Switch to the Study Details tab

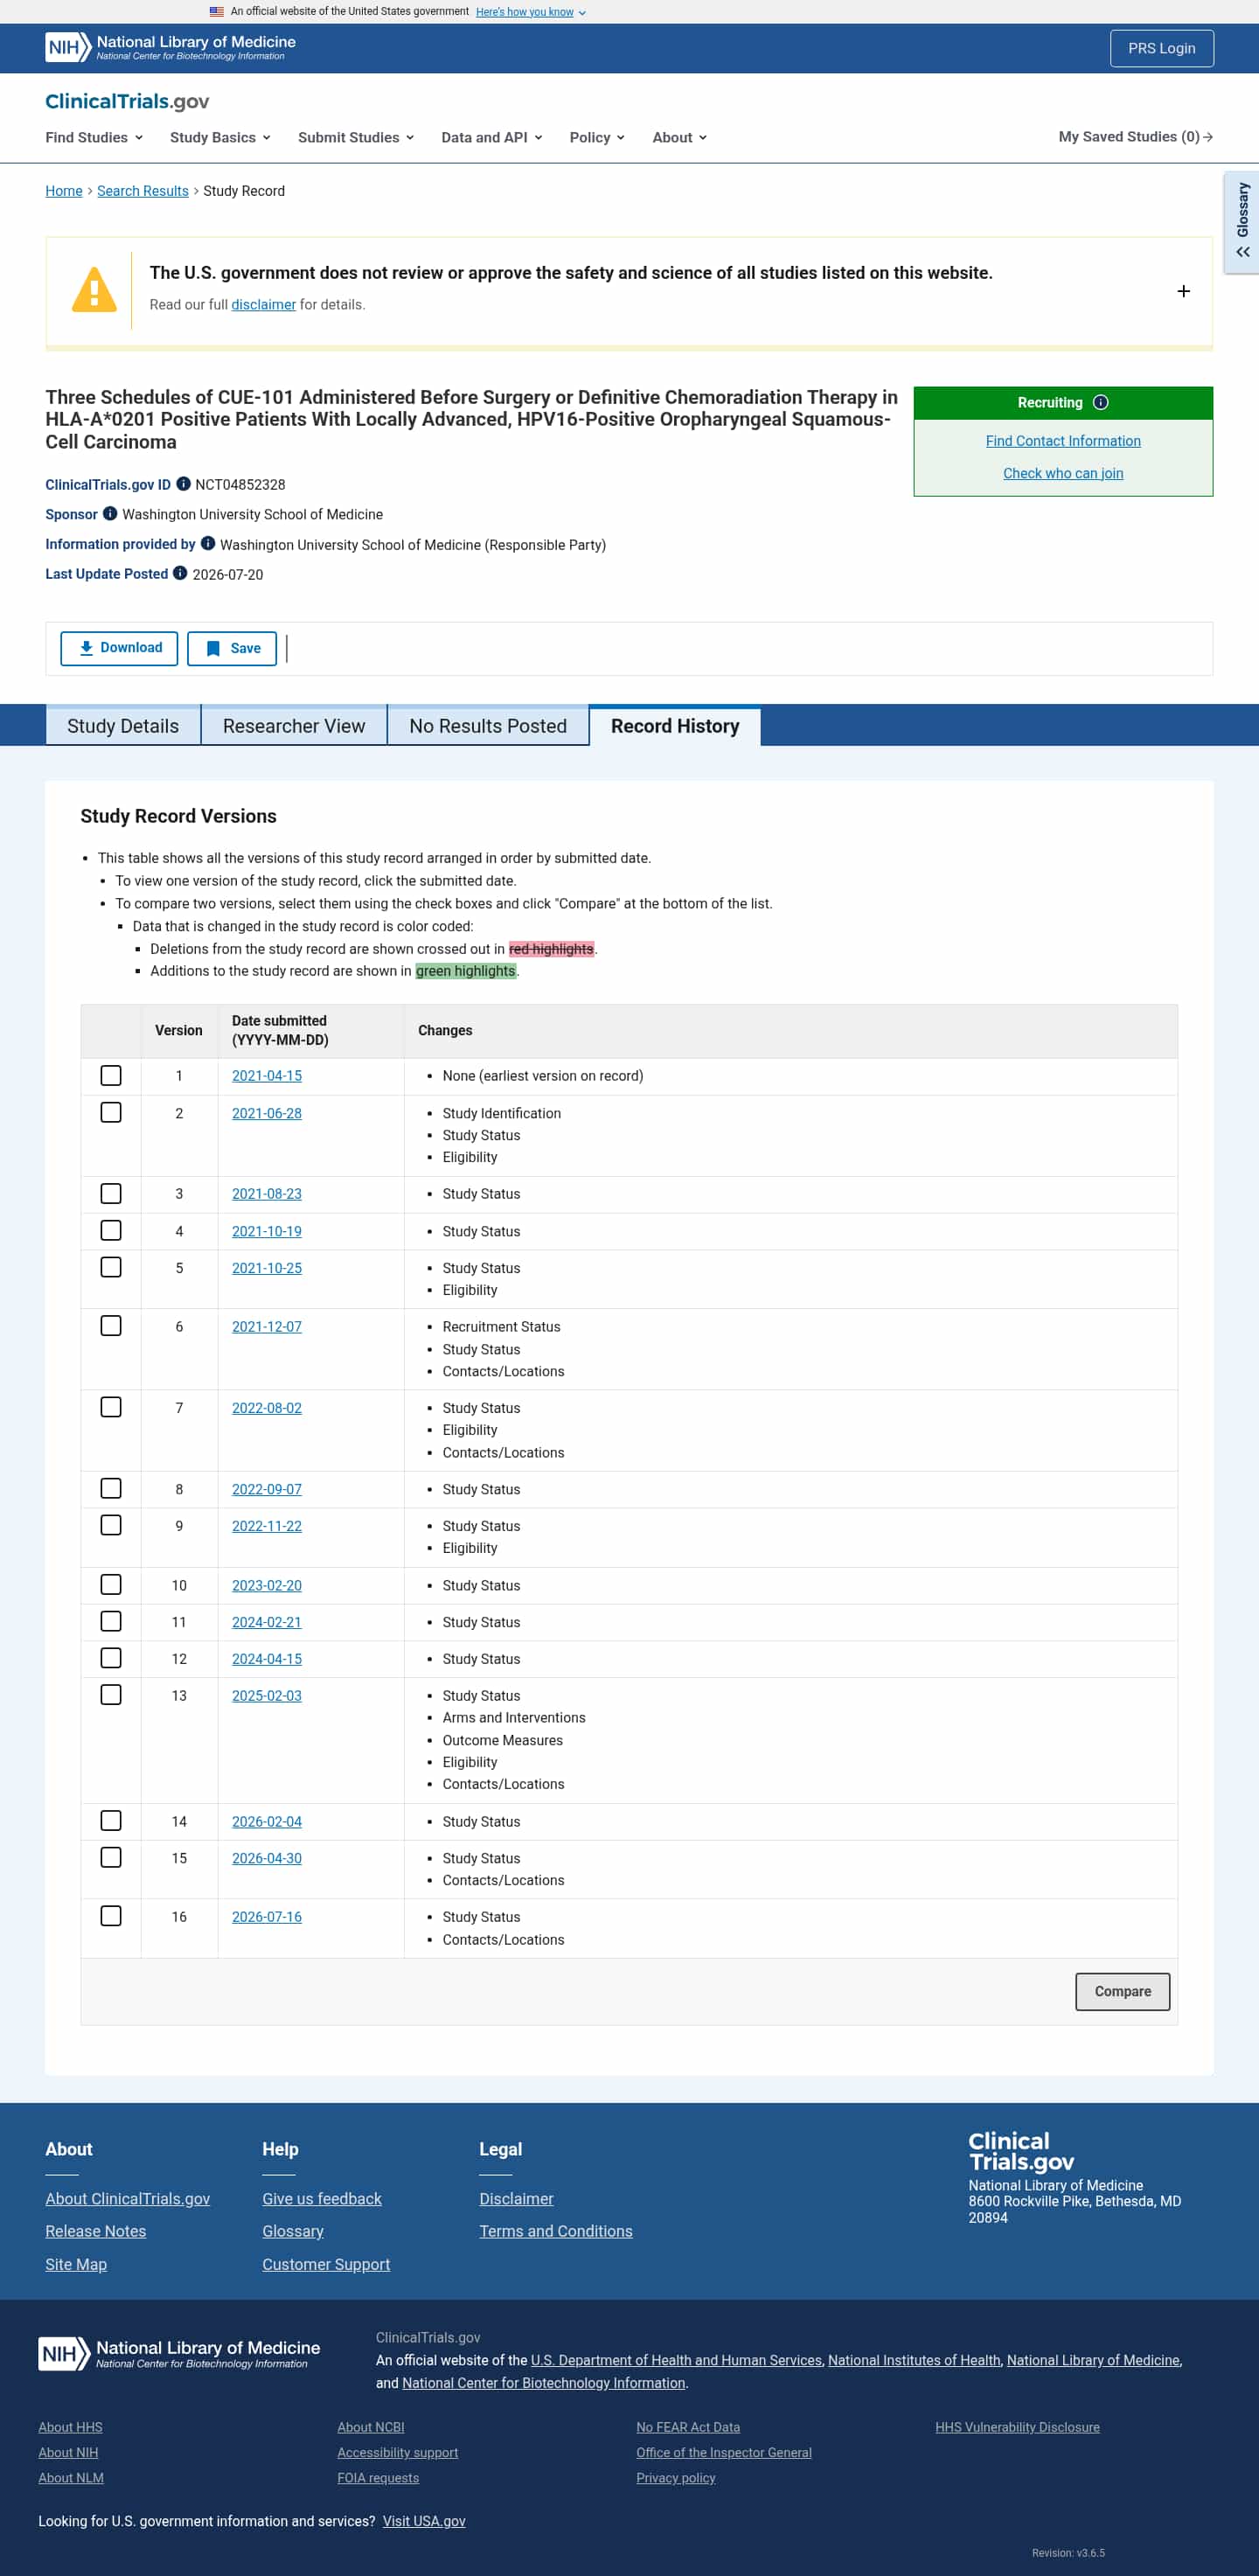pyautogui.click(x=123, y=726)
